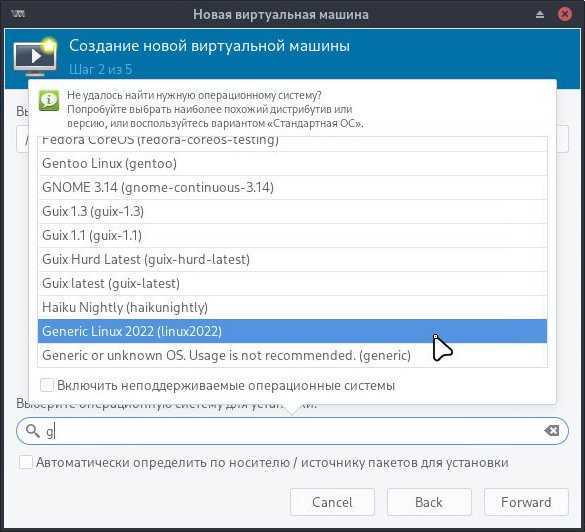Click the magnifier icon in the OS search field
Viewport: 585px width, 532px height.
33,431
